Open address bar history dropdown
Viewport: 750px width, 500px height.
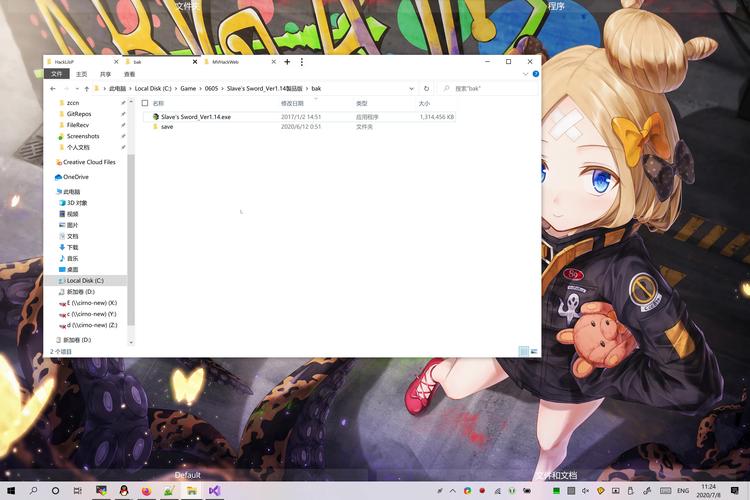click(x=411, y=89)
